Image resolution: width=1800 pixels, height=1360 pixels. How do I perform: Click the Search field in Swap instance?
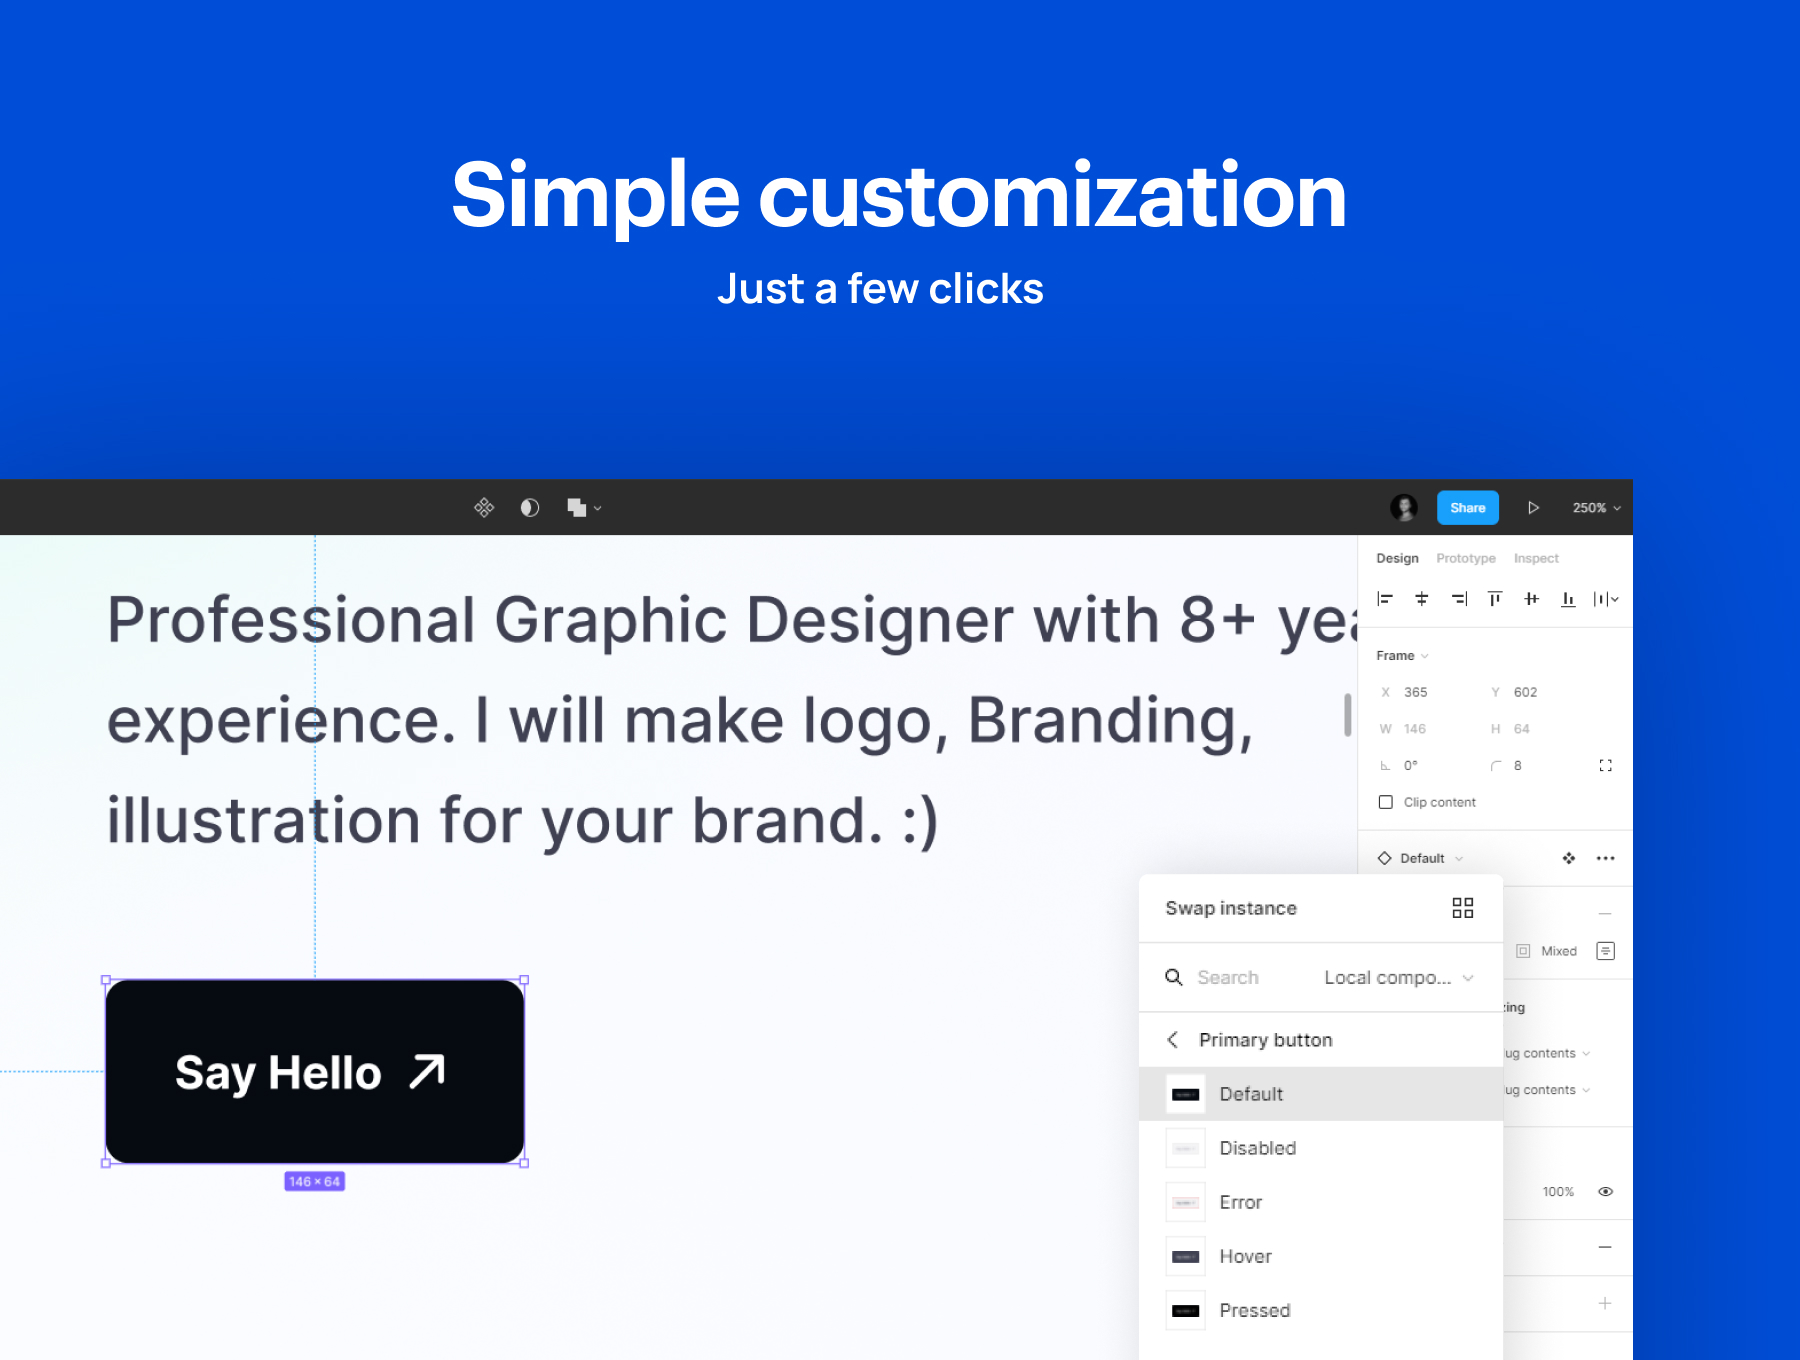(x=1228, y=978)
